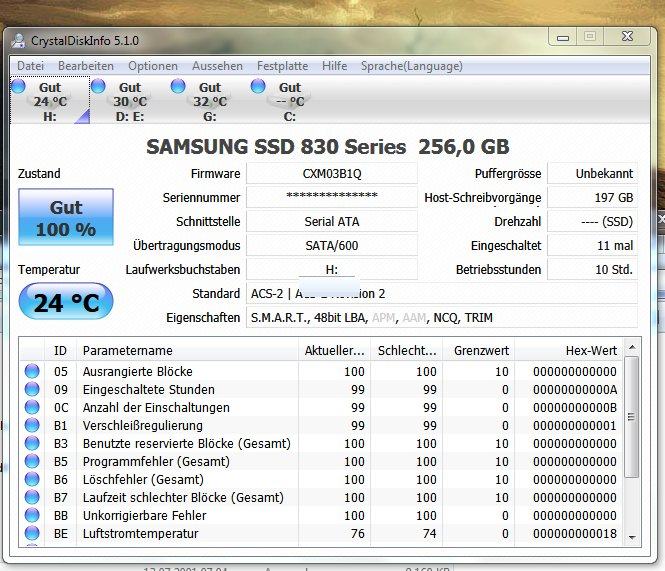Click the SMART list vertical scrollbar thumb
This screenshot has height=571, width=665.
coord(632,417)
